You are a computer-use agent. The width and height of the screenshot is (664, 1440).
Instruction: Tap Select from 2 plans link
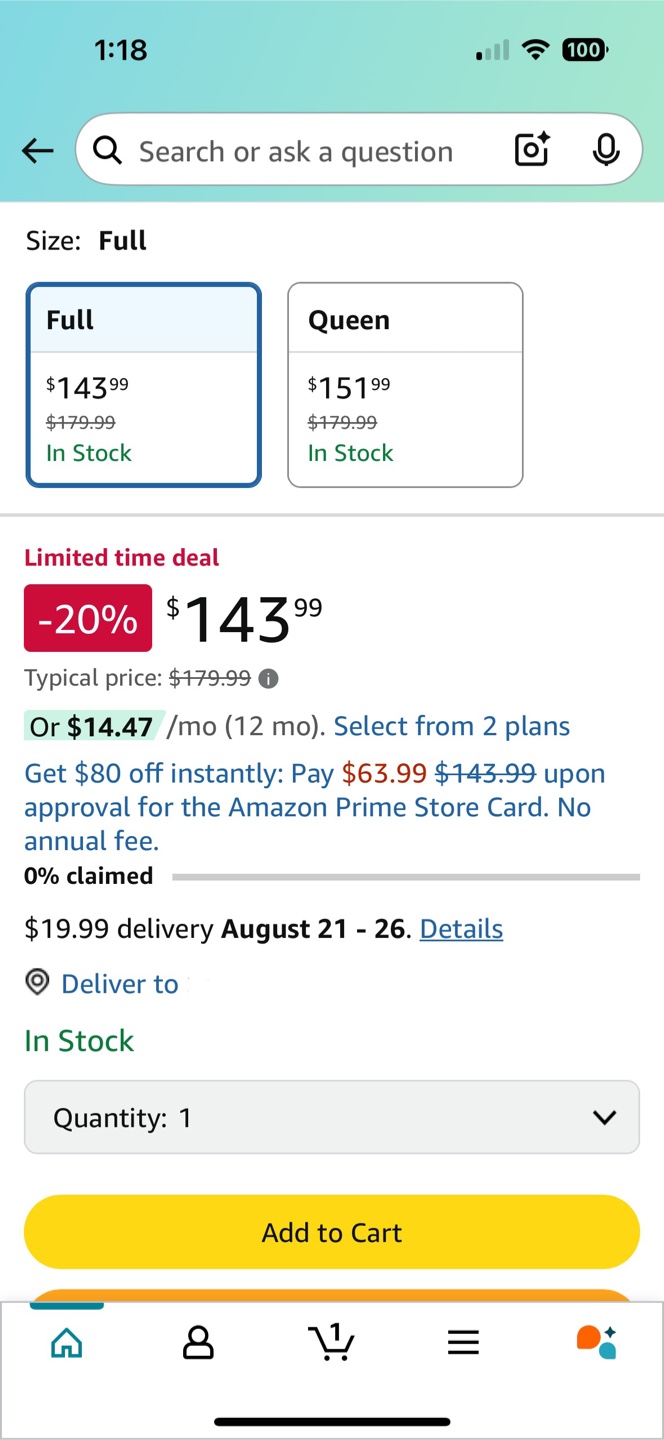452,726
